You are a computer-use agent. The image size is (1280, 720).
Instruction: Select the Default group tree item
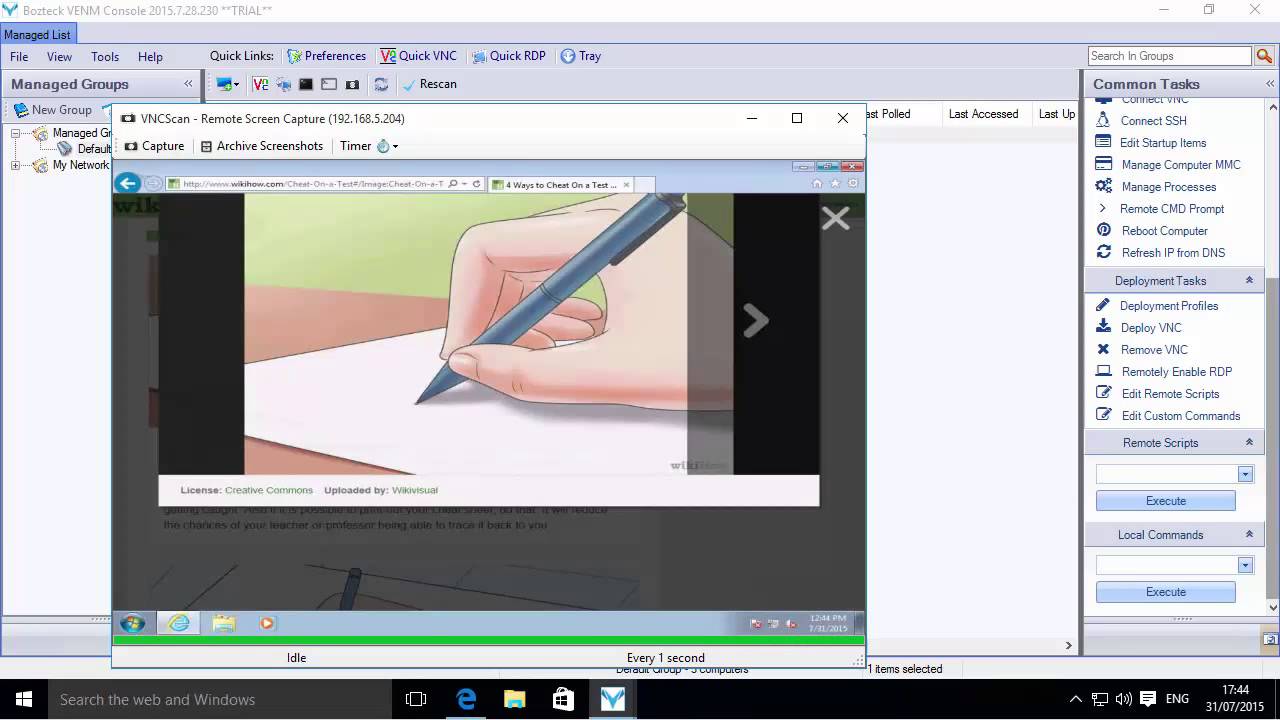click(84, 149)
